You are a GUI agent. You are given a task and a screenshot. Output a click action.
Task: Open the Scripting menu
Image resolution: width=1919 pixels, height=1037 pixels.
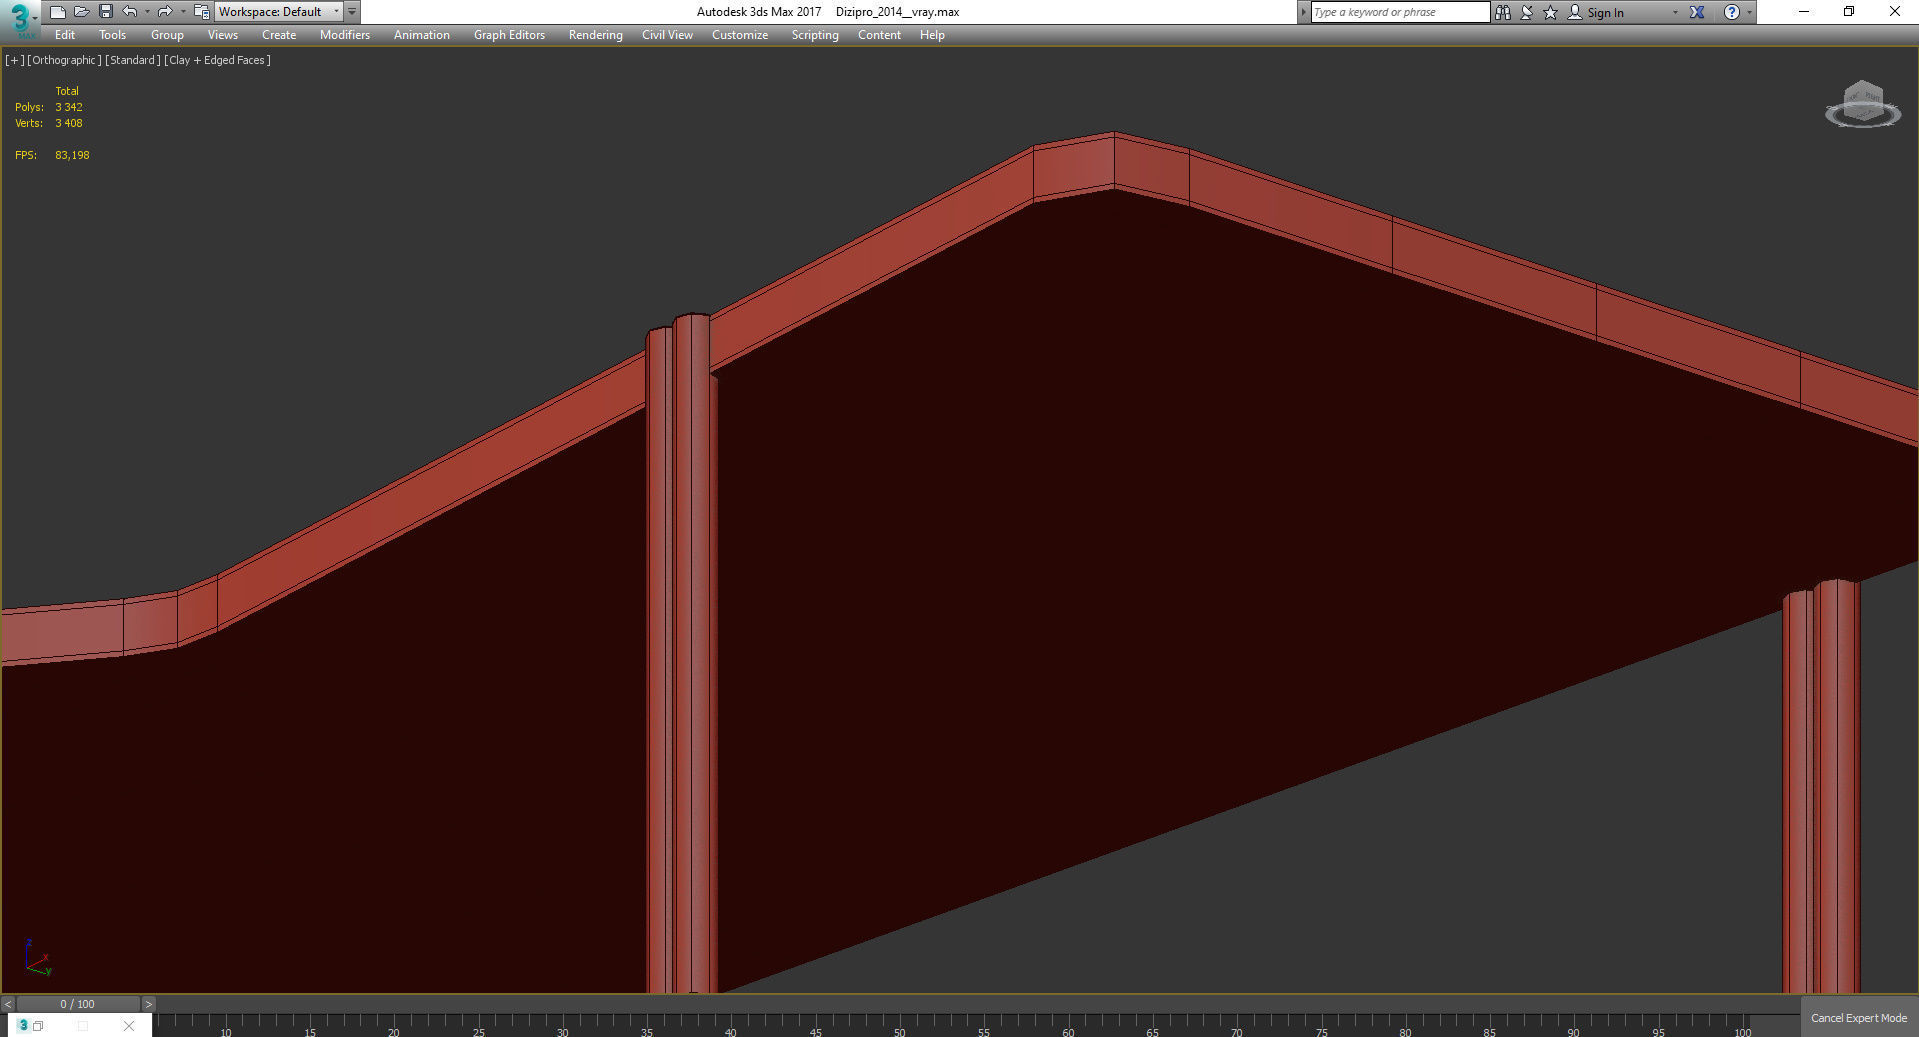point(815,35)
